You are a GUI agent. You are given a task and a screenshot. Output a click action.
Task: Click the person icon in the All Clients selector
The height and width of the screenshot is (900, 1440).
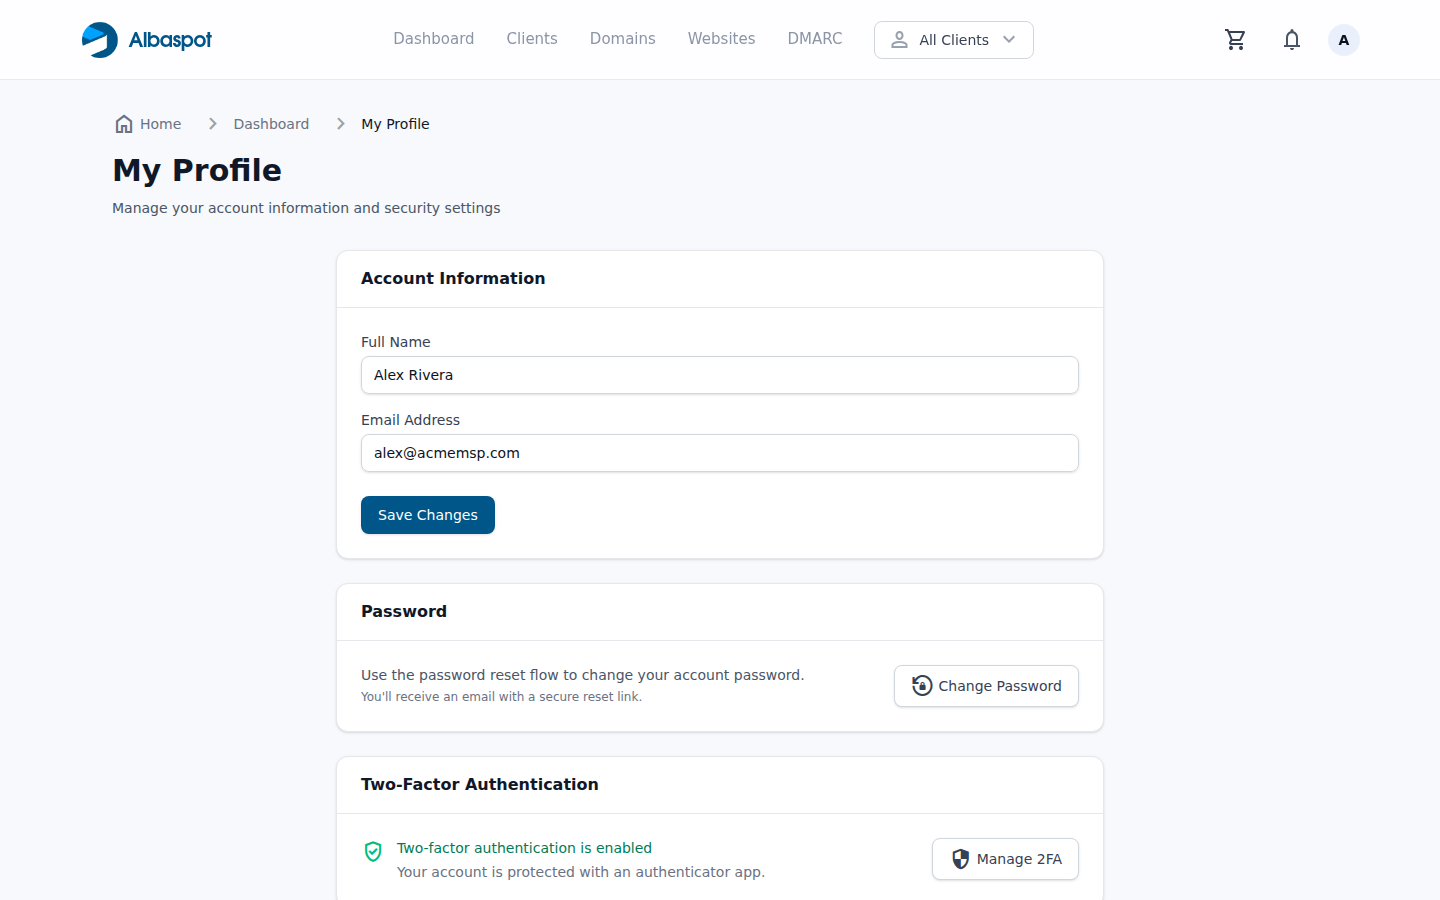pyautogui.click(x=899, y=40)
